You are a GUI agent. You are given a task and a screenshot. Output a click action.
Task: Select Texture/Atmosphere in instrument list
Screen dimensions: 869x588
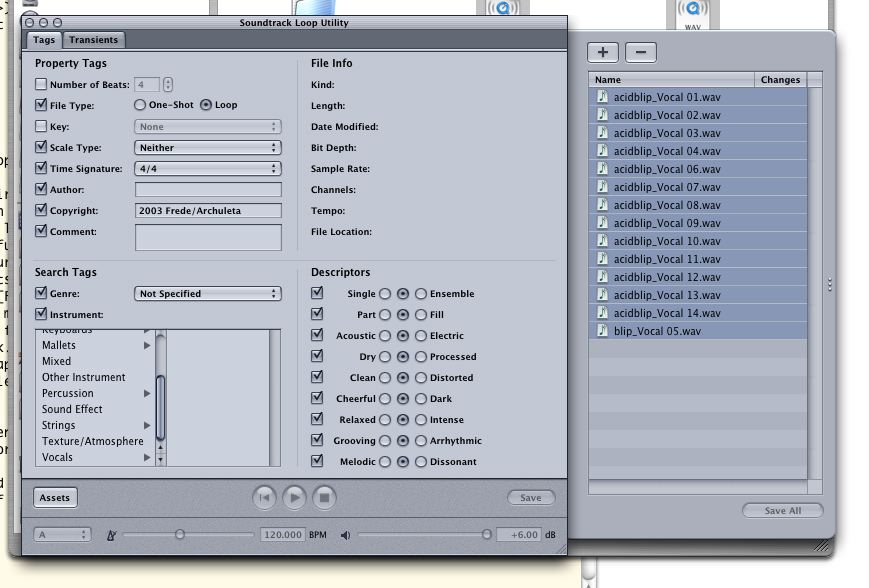pyautogui.click(x=93, y=442)
